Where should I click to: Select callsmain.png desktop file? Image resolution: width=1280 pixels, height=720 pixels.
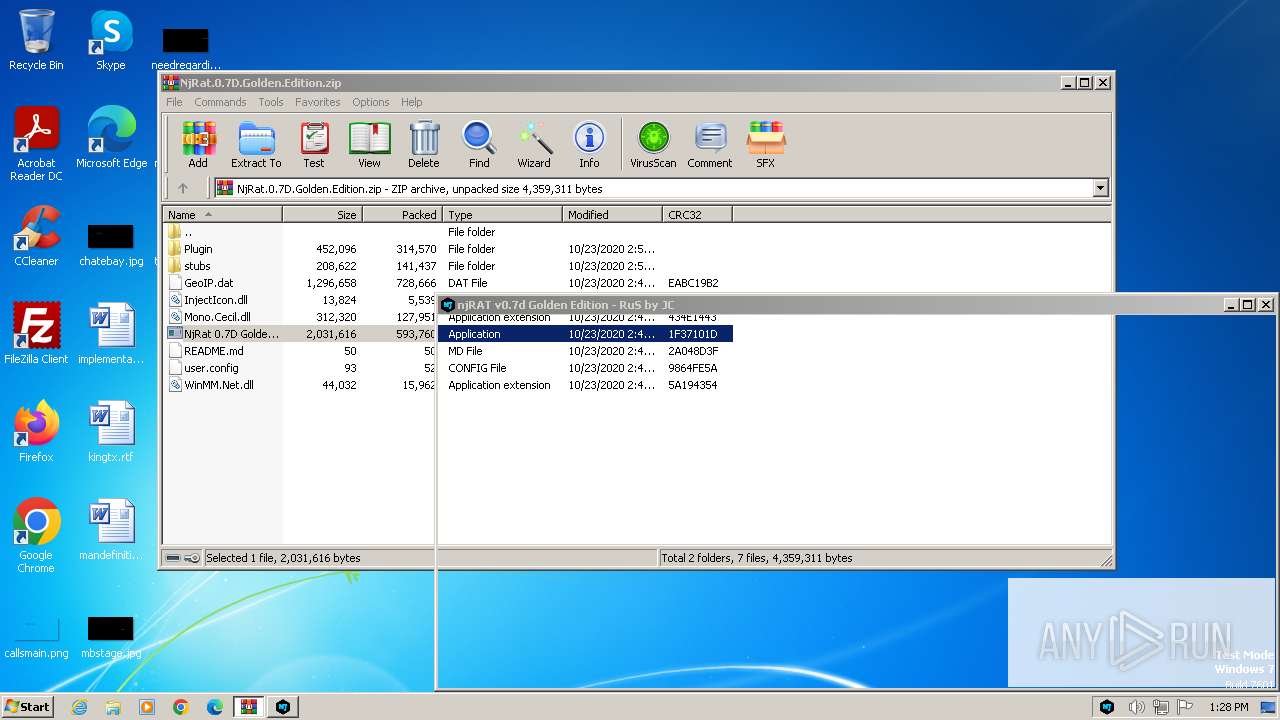pos(36,638)
